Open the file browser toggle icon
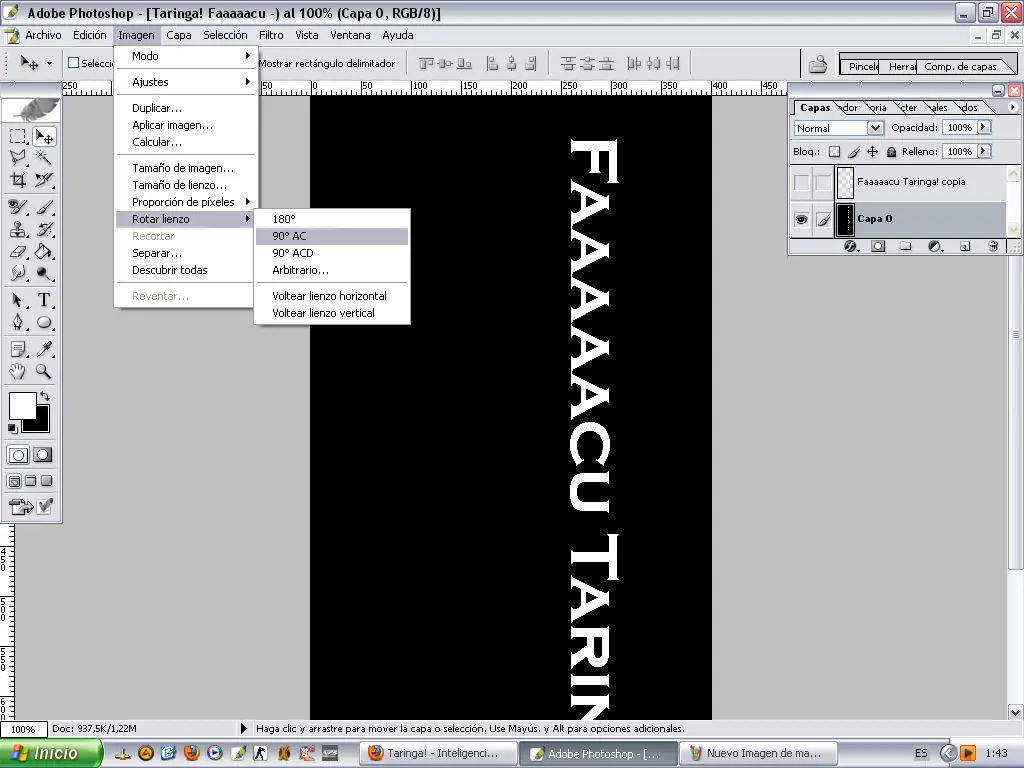 coord(818,64)
